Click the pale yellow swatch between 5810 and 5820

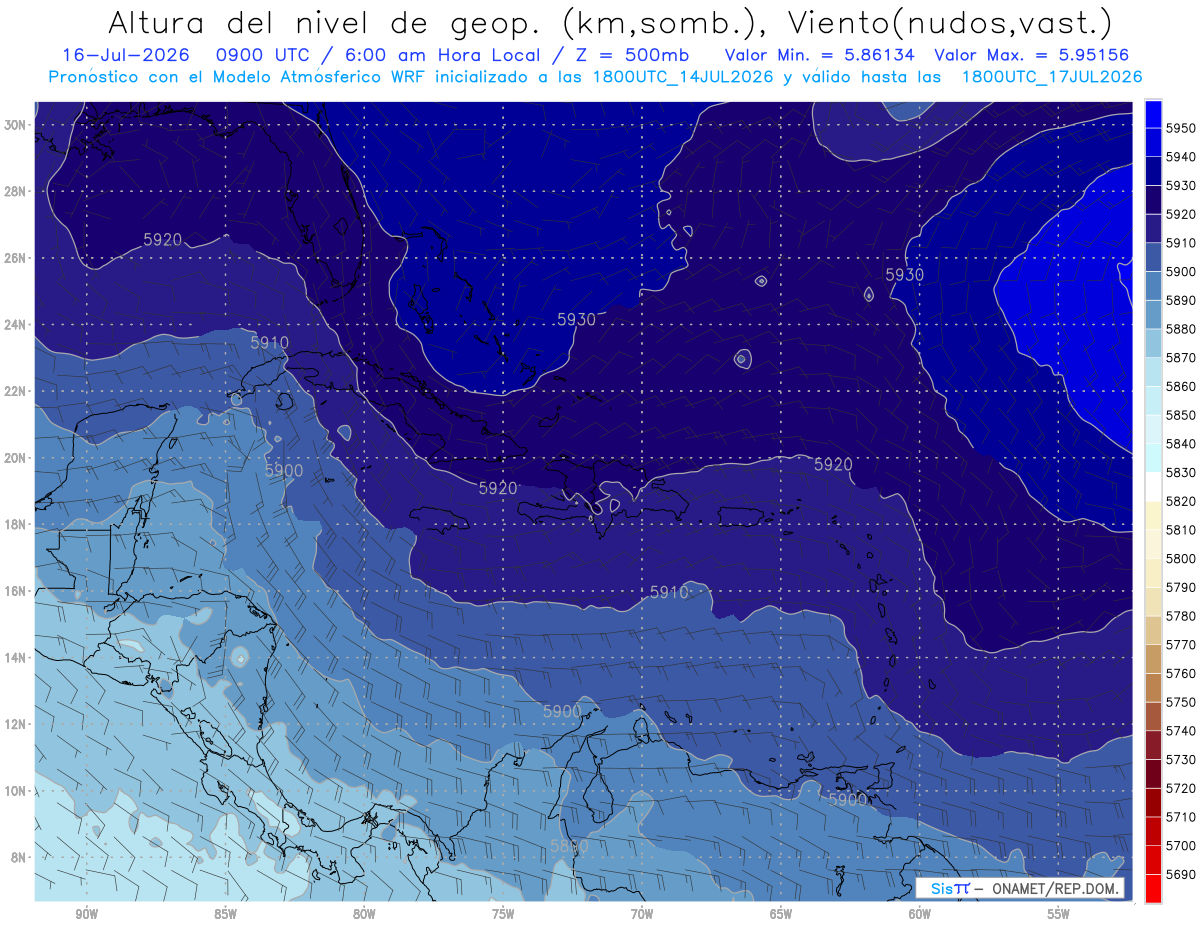tap(1153, 515)
